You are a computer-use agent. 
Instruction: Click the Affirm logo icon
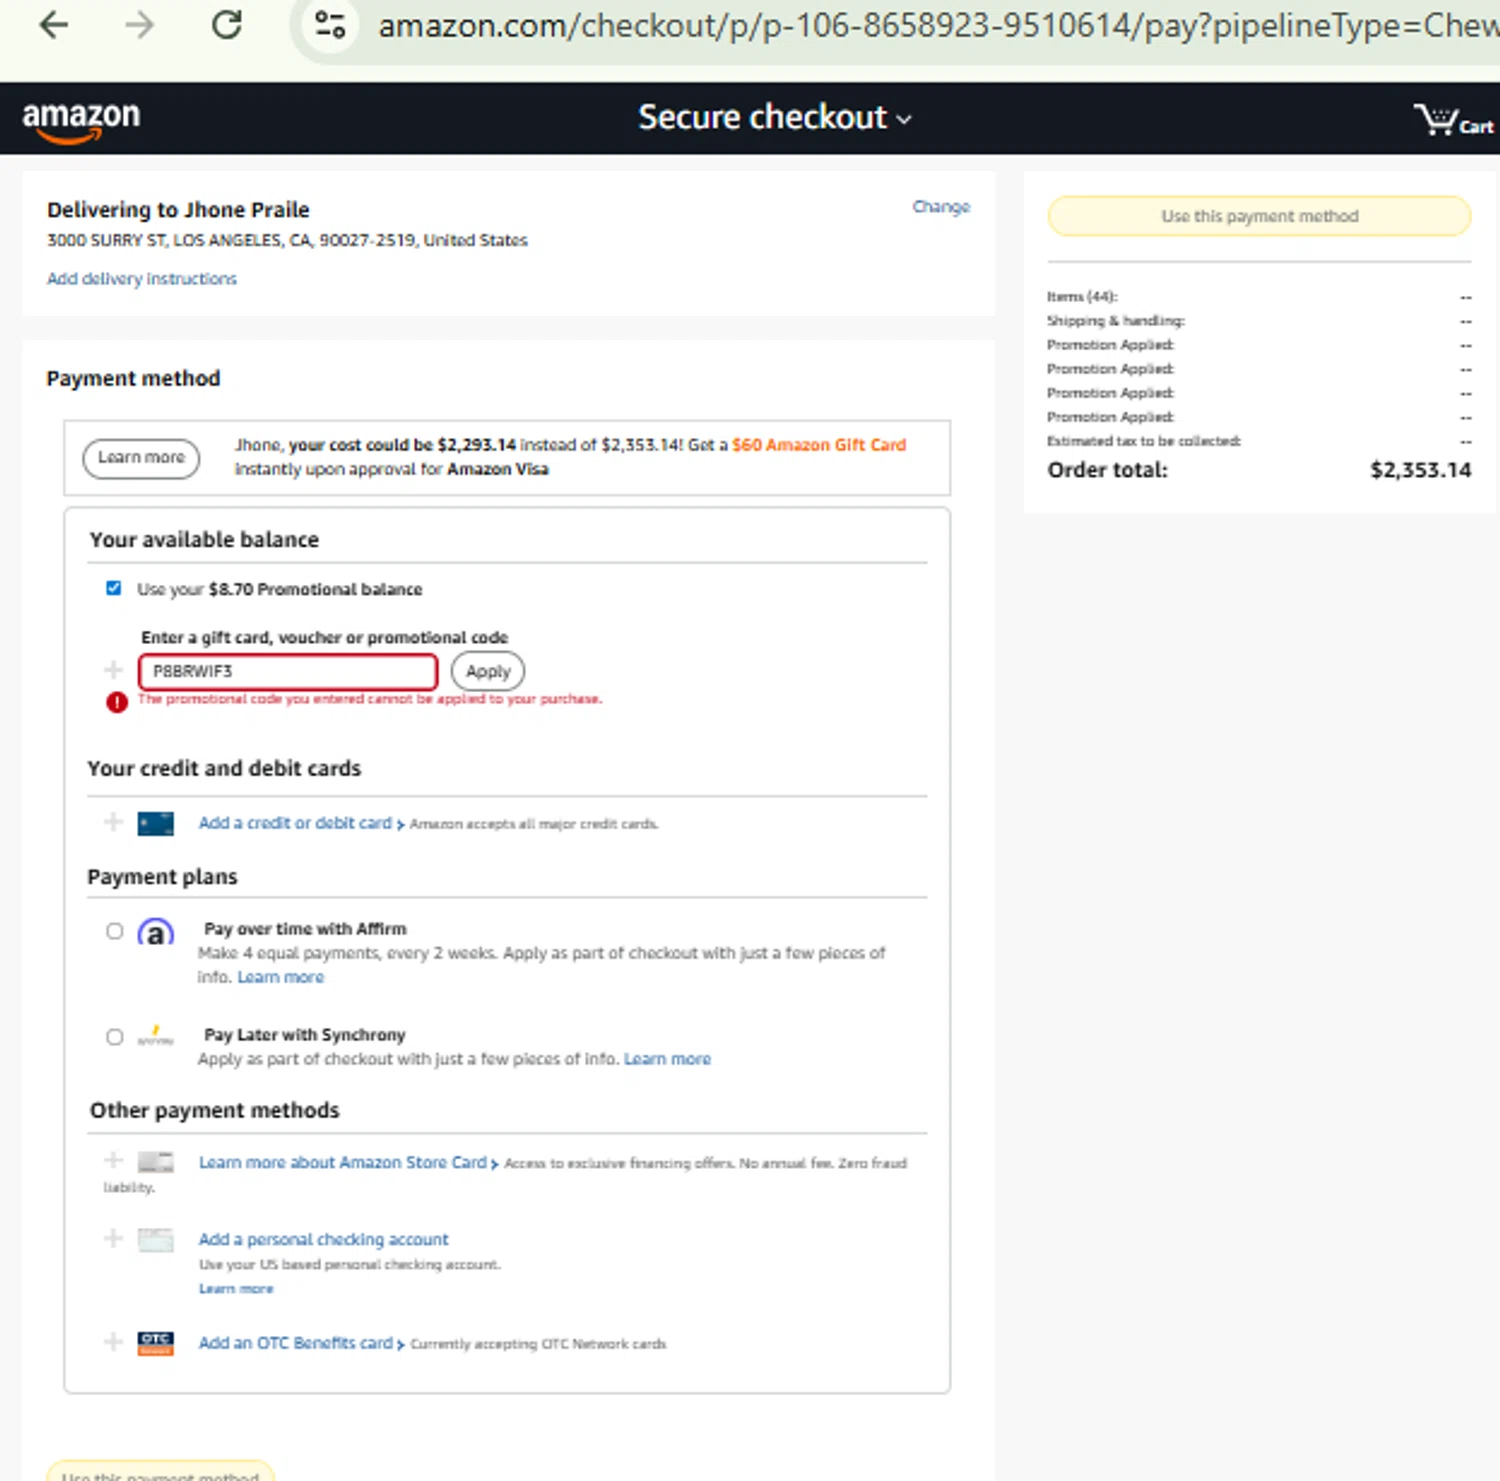point(155,933)
